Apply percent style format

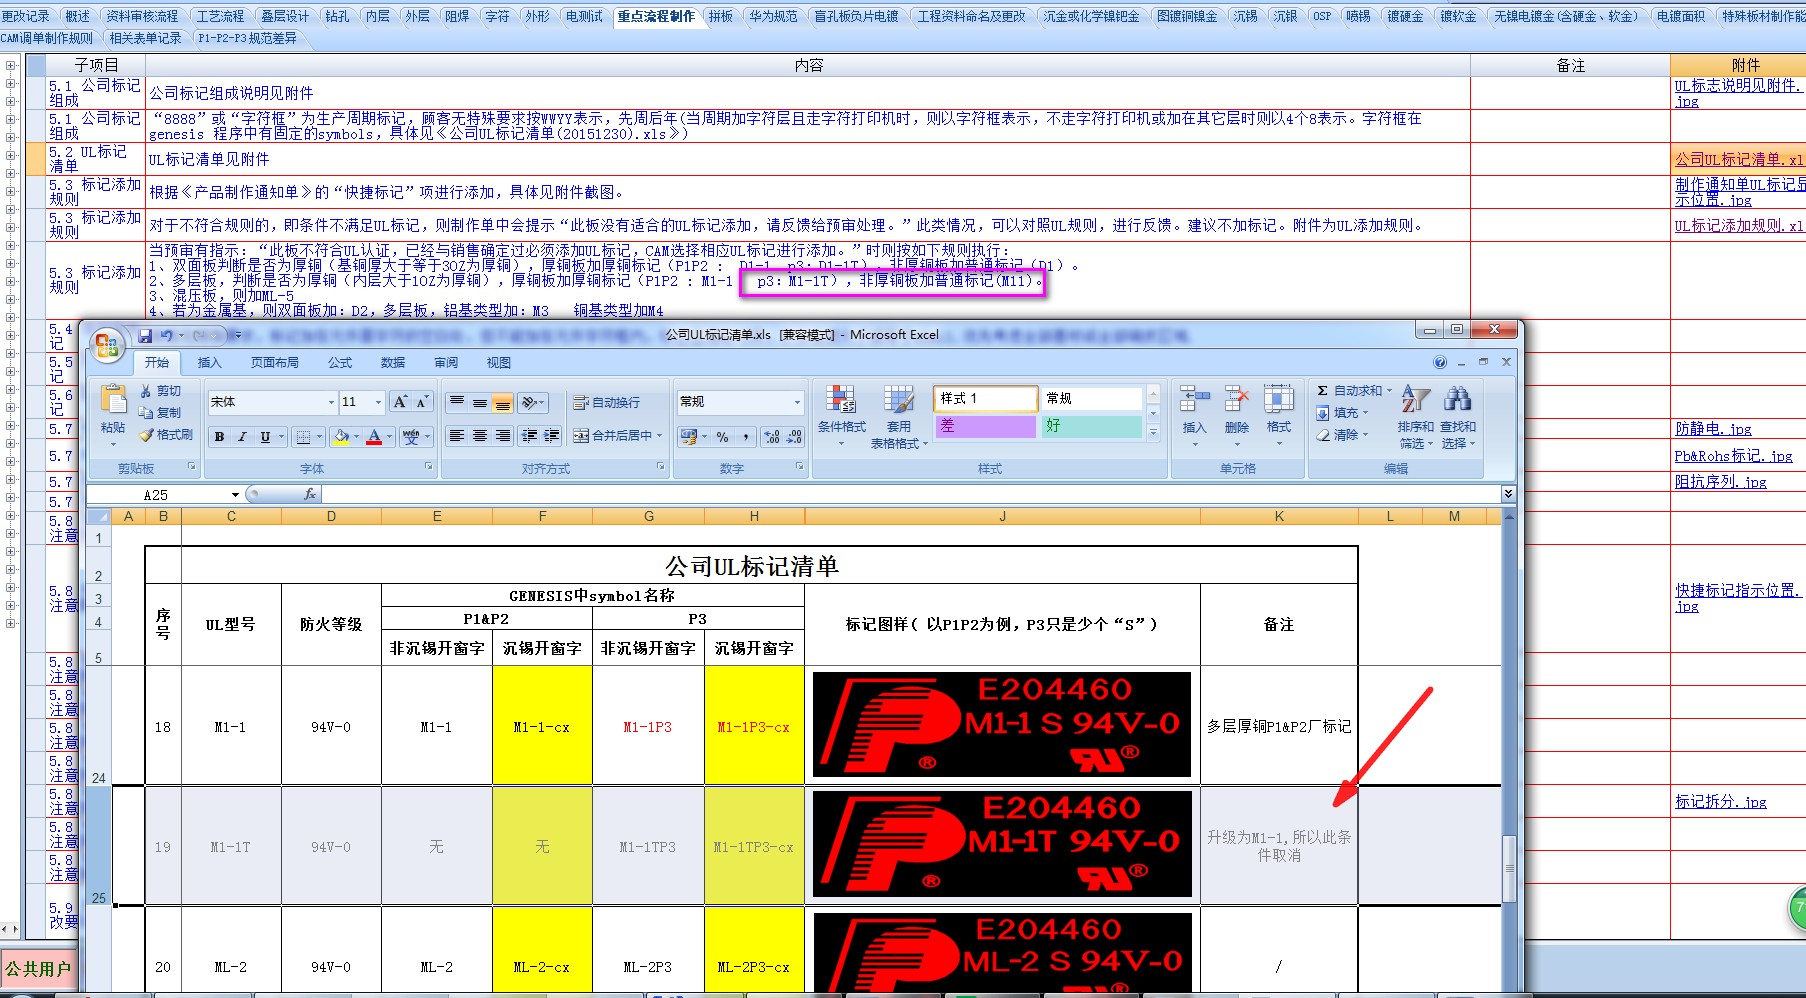click(722, 436)
